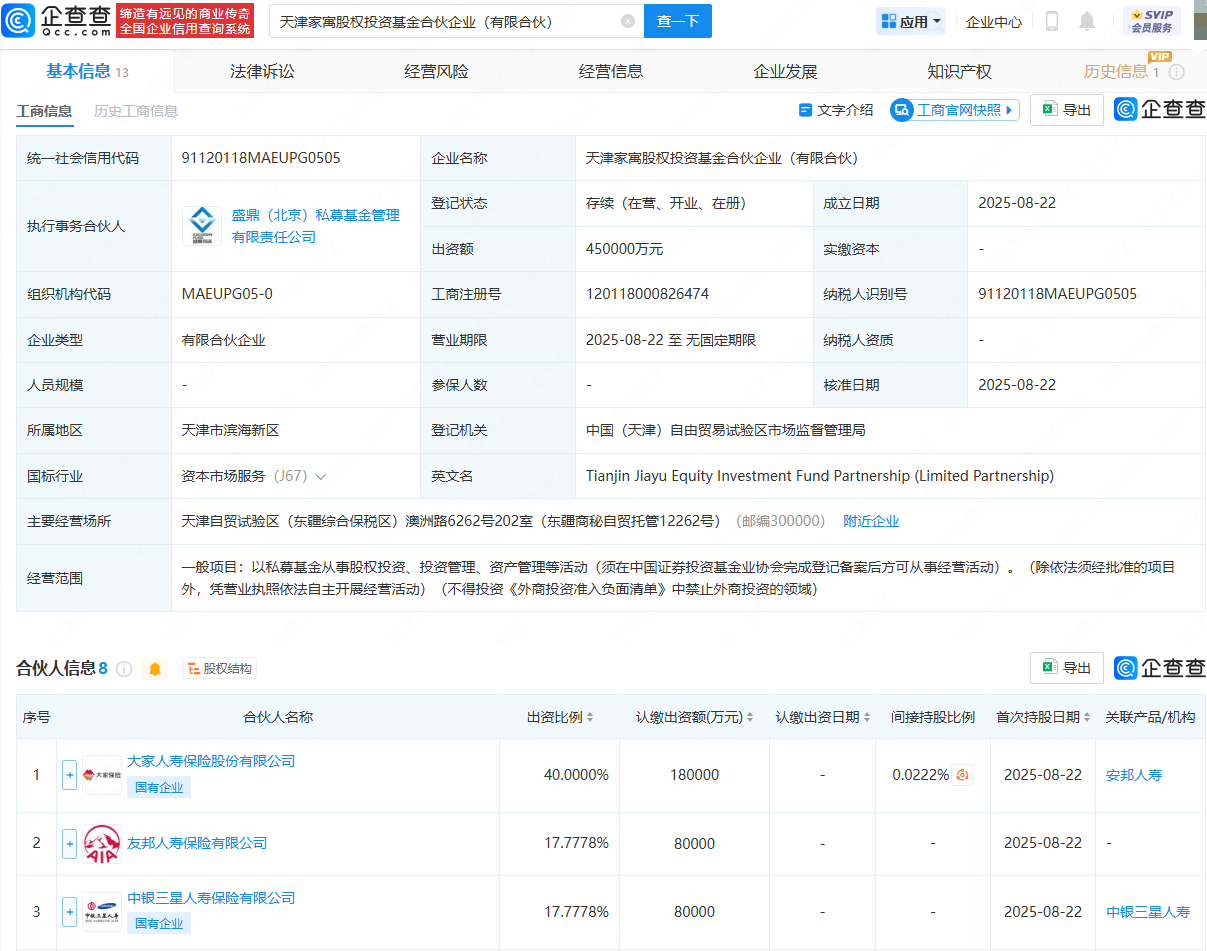Open 工商官网快照 snapshot
This screenshot has width=1207, height=951.
(x=955, y=110)
